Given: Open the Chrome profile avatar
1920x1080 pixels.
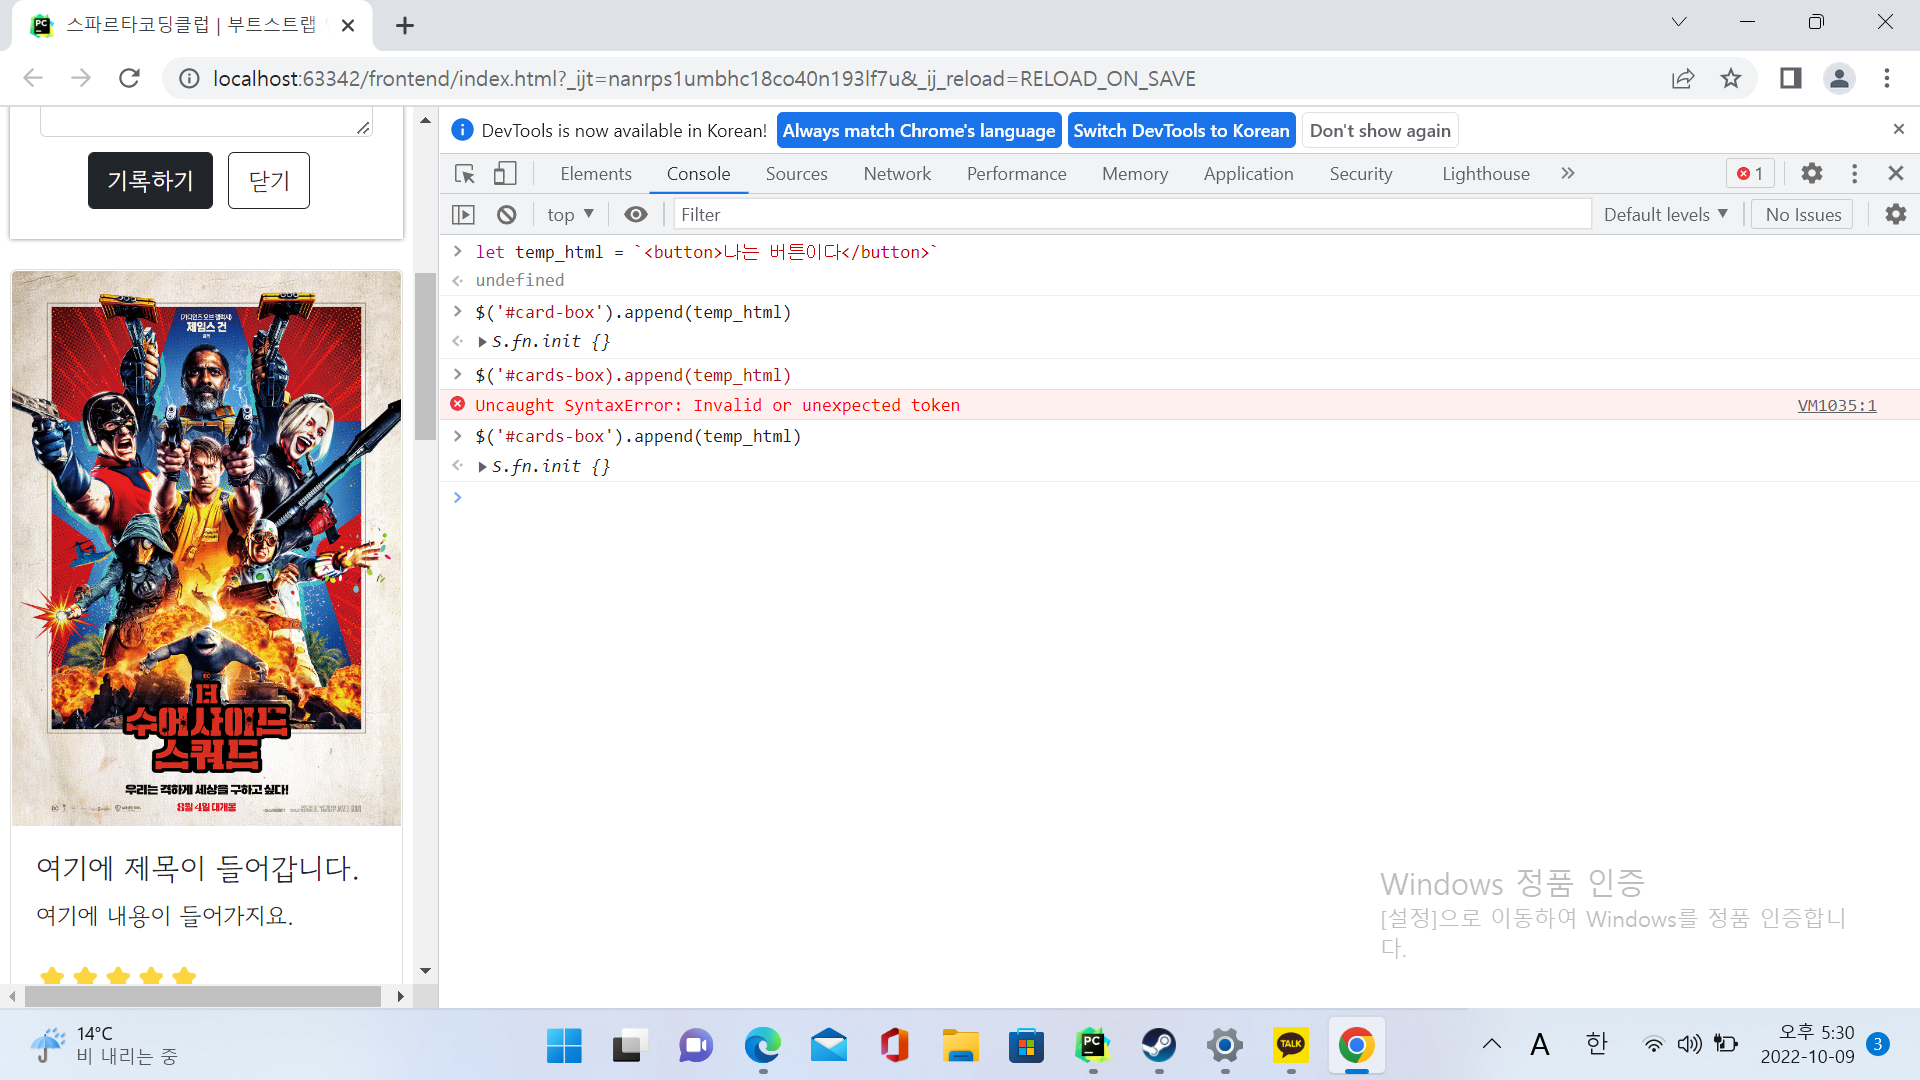Looking at the screenshot, I should [x=1839, y=79].
